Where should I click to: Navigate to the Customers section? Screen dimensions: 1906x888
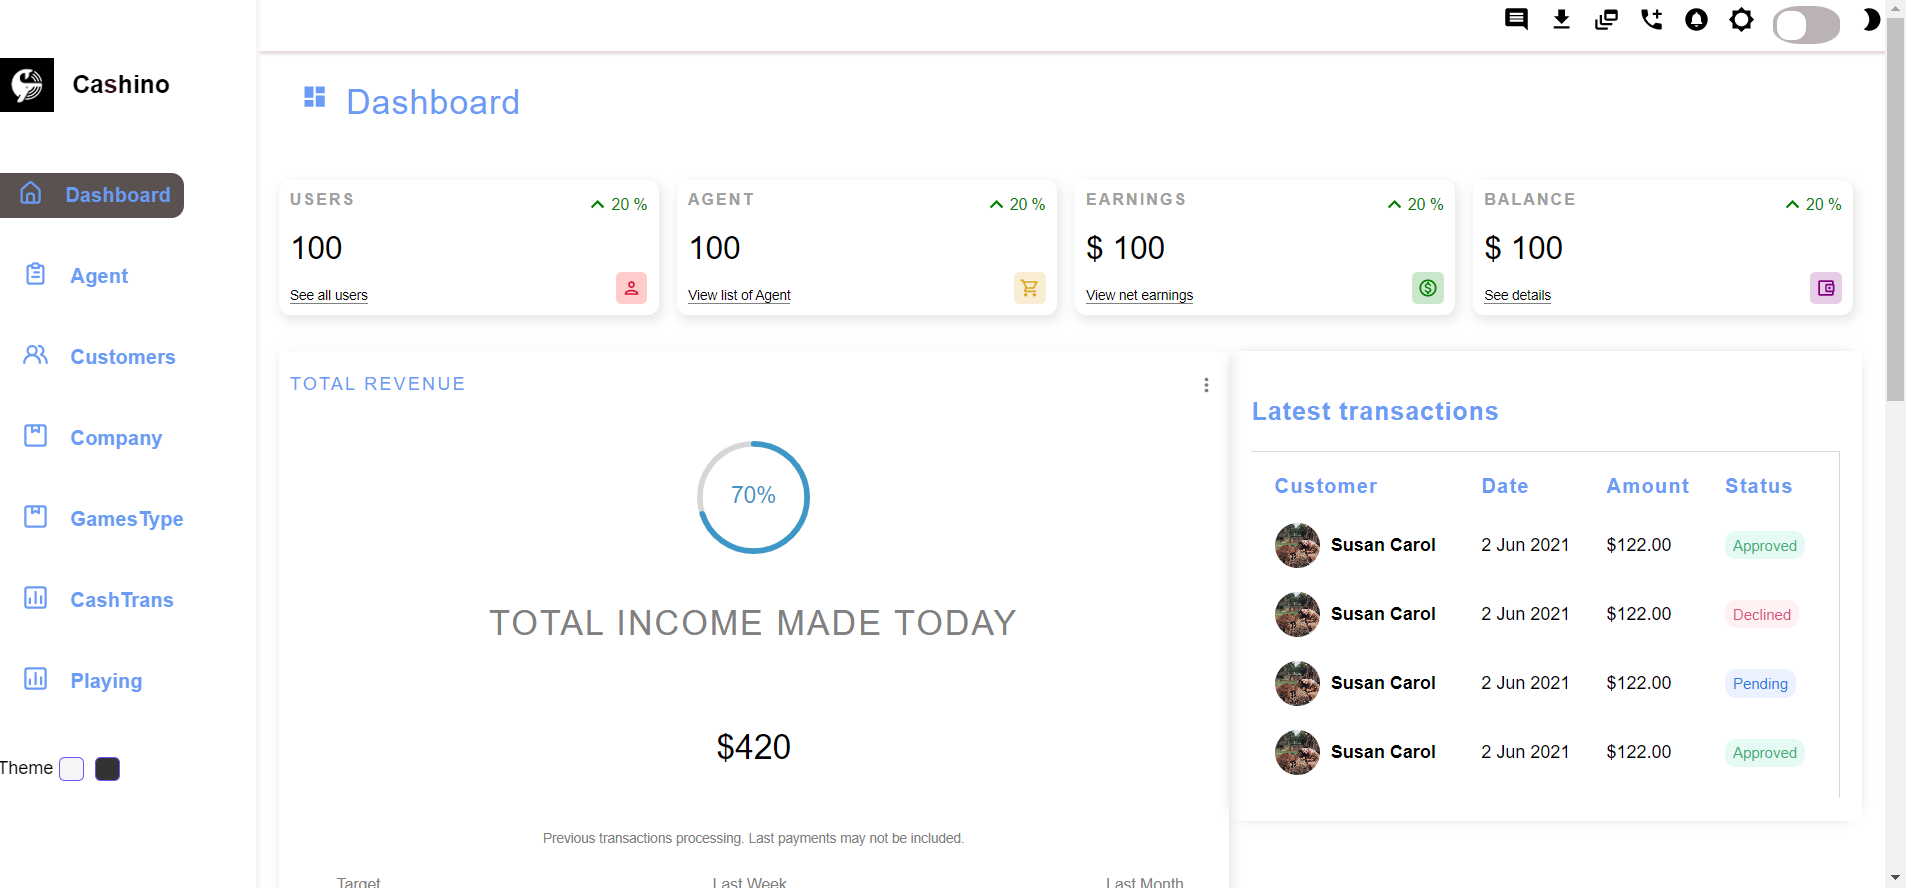122,357
